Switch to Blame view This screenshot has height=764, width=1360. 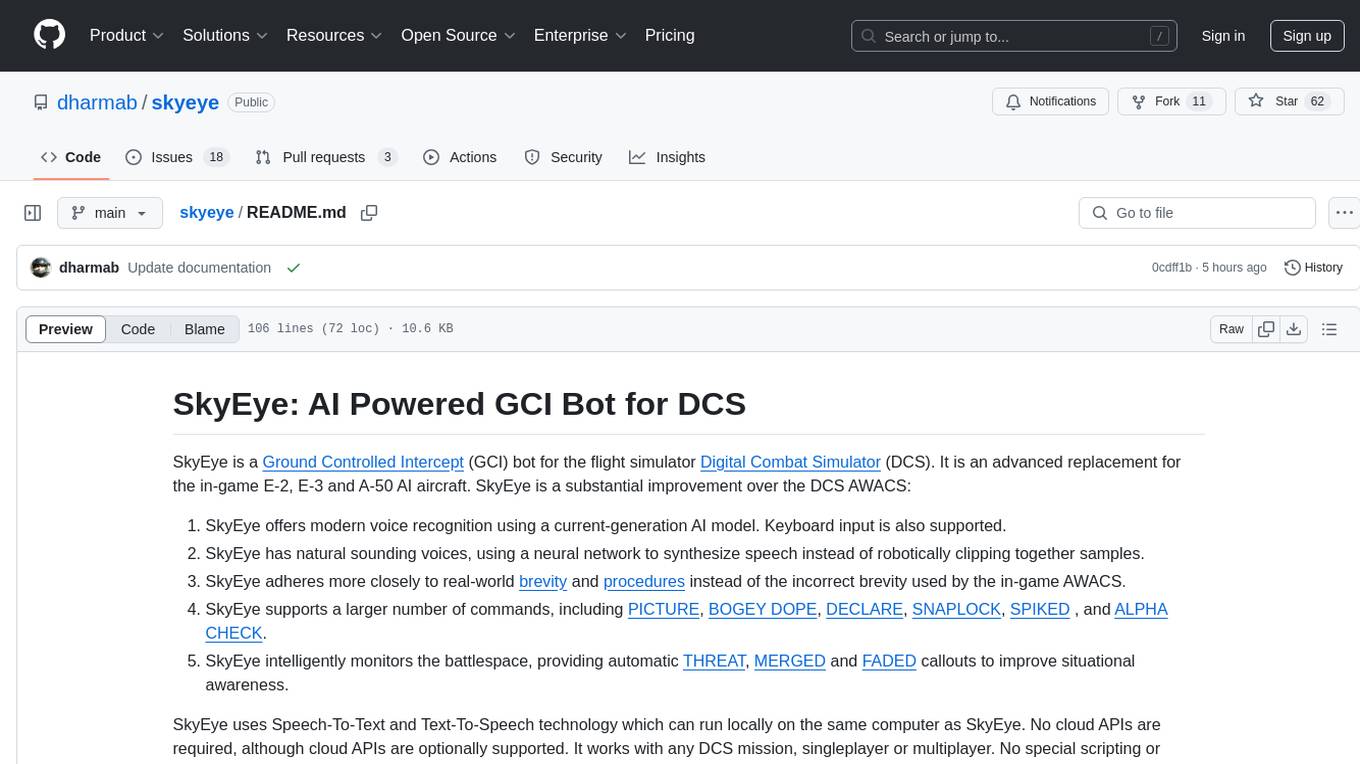(x=204, y=329)
